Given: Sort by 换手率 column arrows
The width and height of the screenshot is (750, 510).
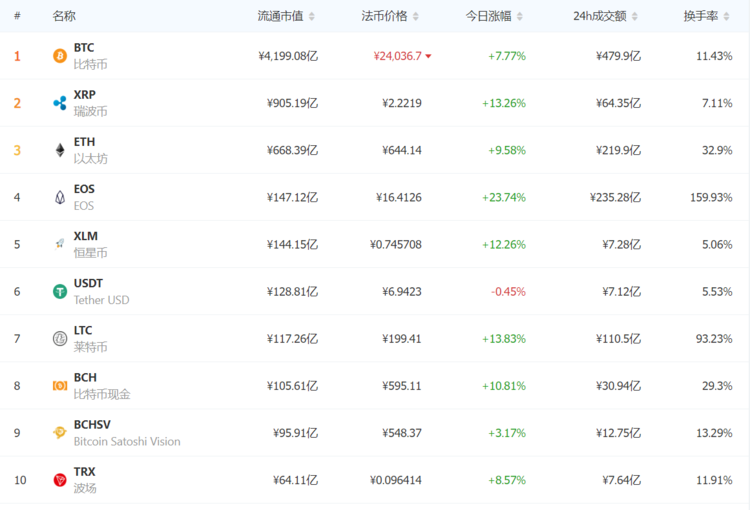Looking at the screenshot, I should coord(727,17).
